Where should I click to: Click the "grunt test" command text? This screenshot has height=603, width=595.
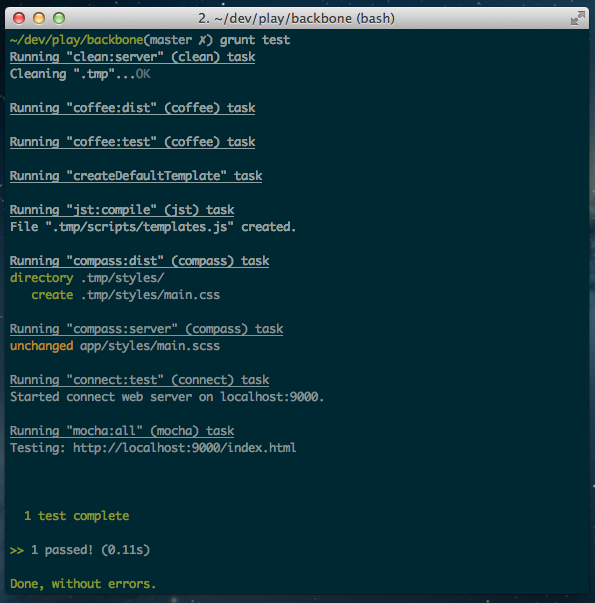click(x=255, y=40)
